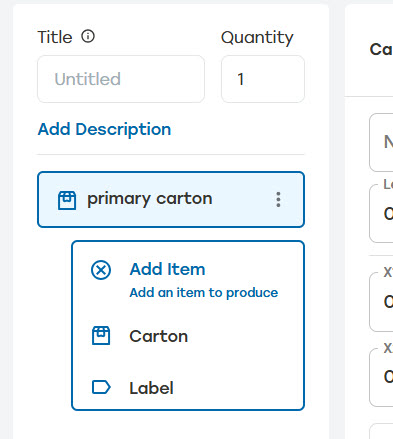Click the Quantity input showing 1
Viewport: 393px width, 439px height.
tap(263, 79)
